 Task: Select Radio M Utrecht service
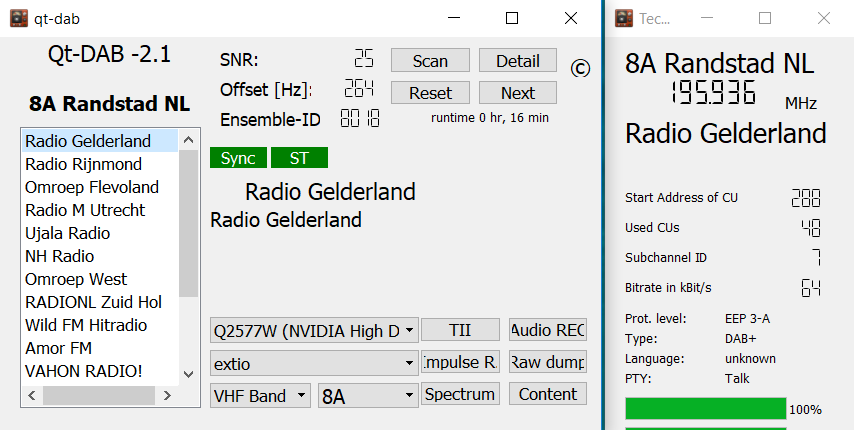tap(100, 210)
